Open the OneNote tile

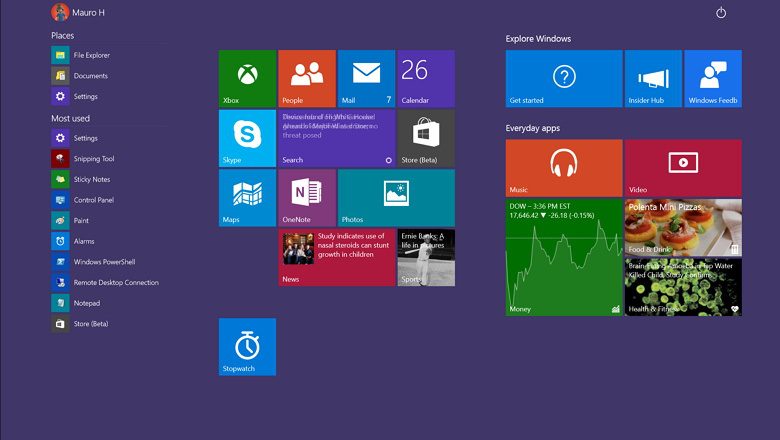[307, 198]
